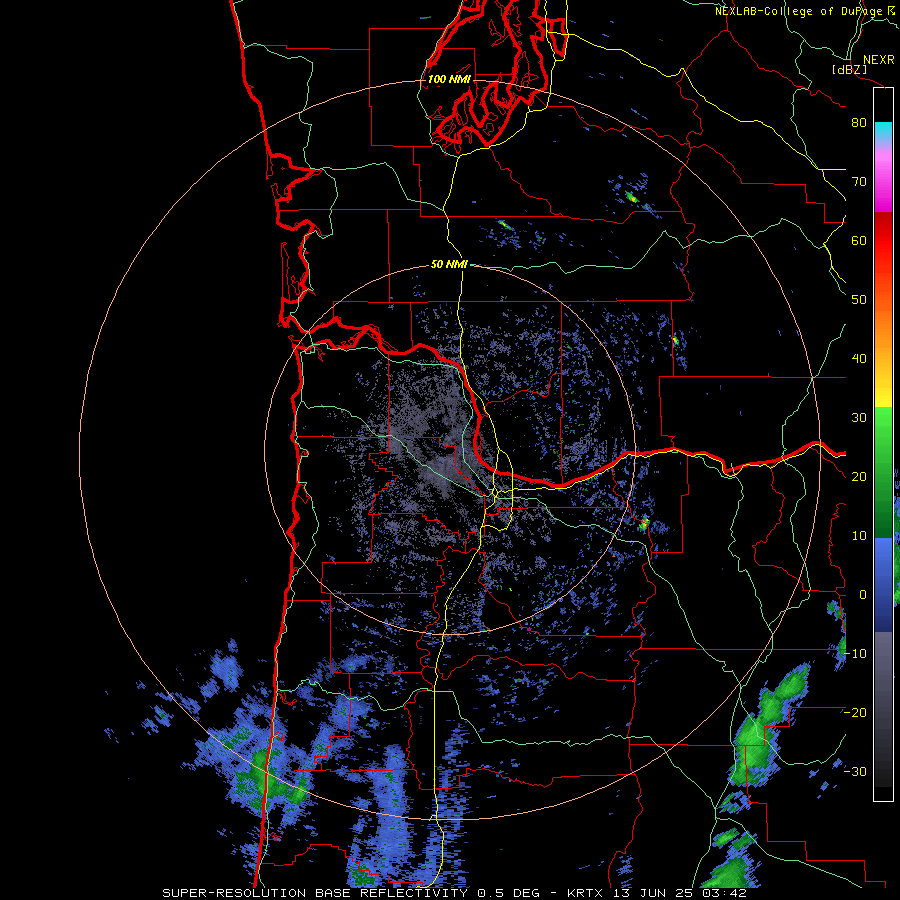The height and width of the screenshot is (900, 900).
Task: Click the -30 value on the dBZ scale
Action: click(855, 772)
